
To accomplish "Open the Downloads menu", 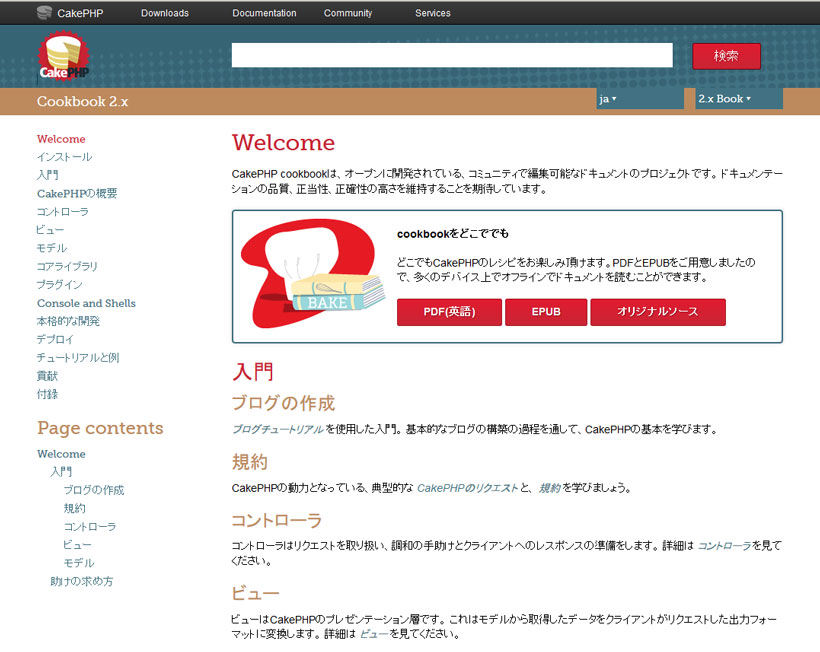I will click(x=165, y=13).
